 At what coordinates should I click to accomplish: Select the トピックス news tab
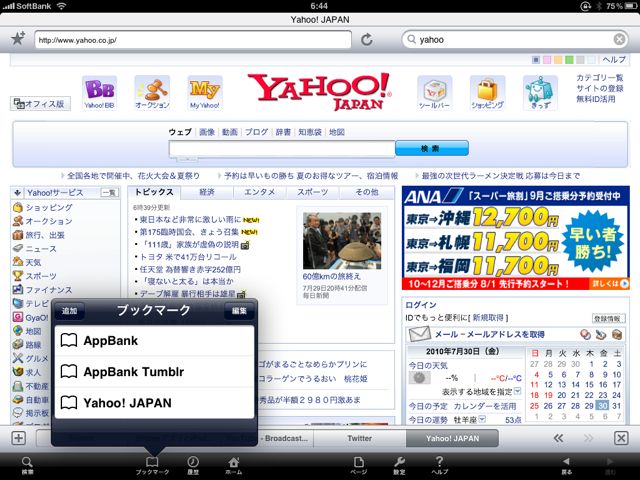pyautogui.click(x=154, y=192)
